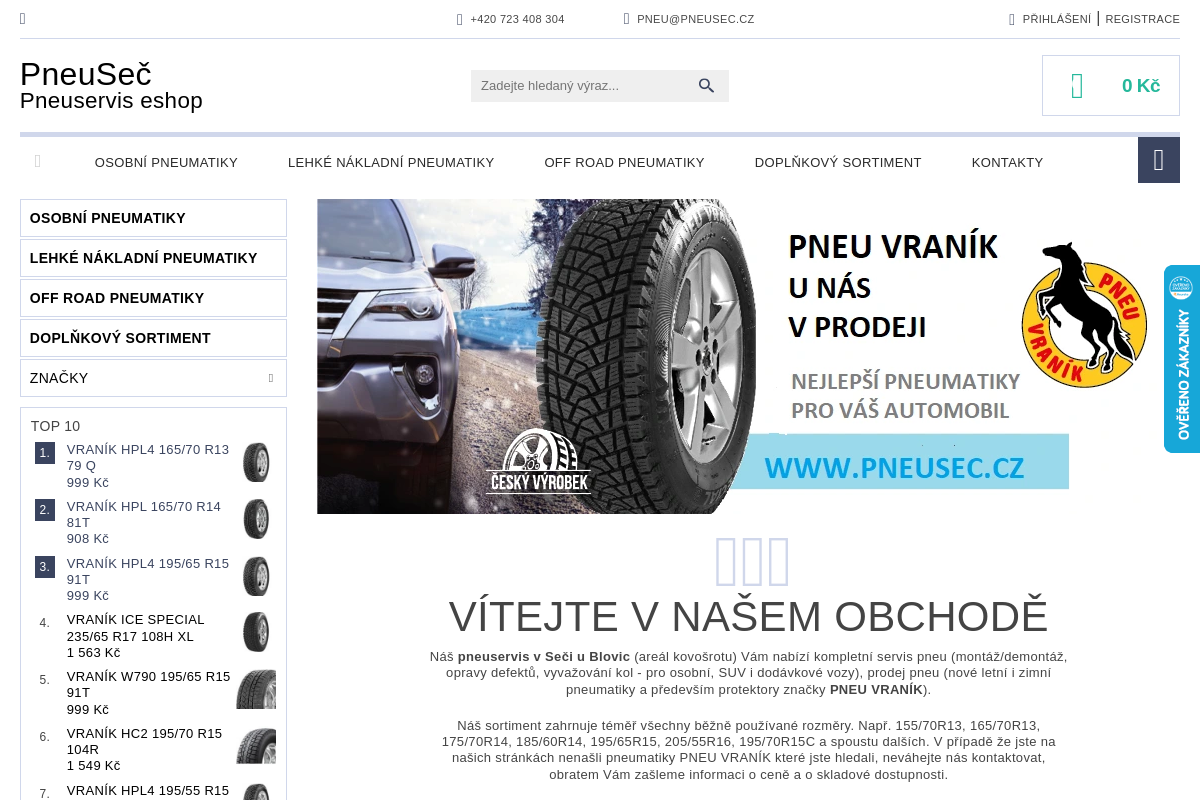
Task: Open Osobní pneumatiky in the top menu
Action: click(166, 162)
